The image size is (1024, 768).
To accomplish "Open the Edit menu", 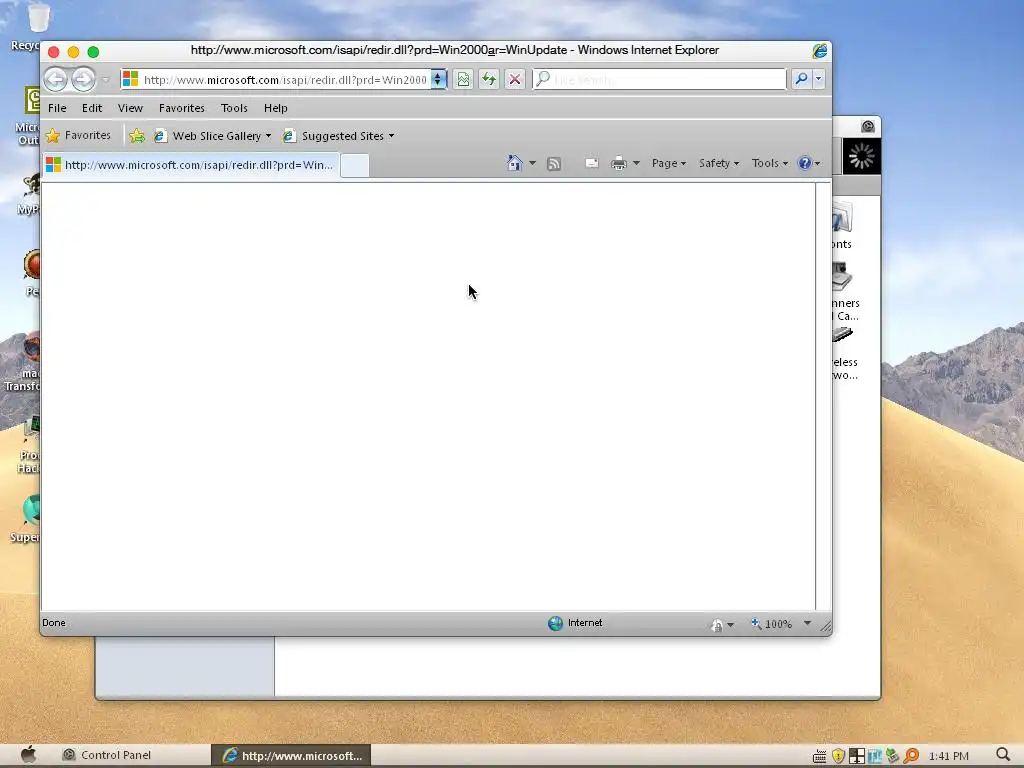I will pyautogui.click(x=92, y=108).
